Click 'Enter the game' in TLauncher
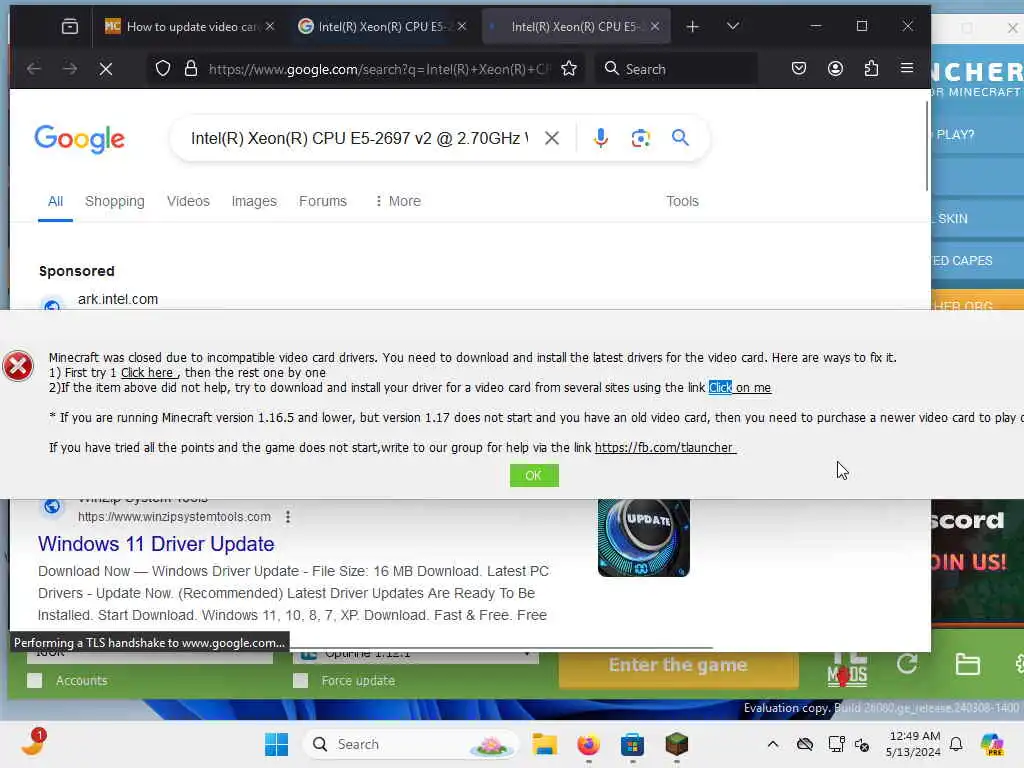1024x768 pixels. (679, 665)
